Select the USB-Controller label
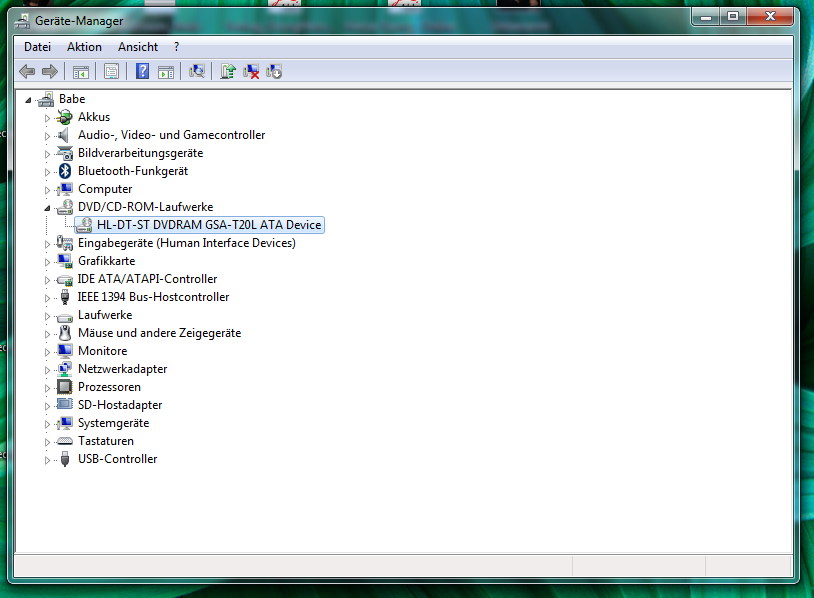This screenshot has height=598, width=814. click(117, 459)
